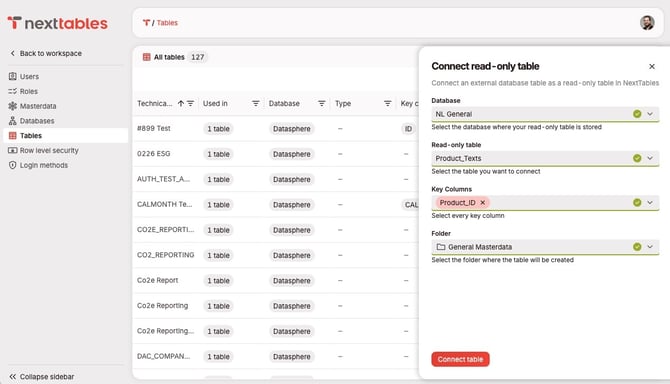Click the Masterdata snowflake icon
The height and width of the screenshot is (384, 670).
click(12, 106)
